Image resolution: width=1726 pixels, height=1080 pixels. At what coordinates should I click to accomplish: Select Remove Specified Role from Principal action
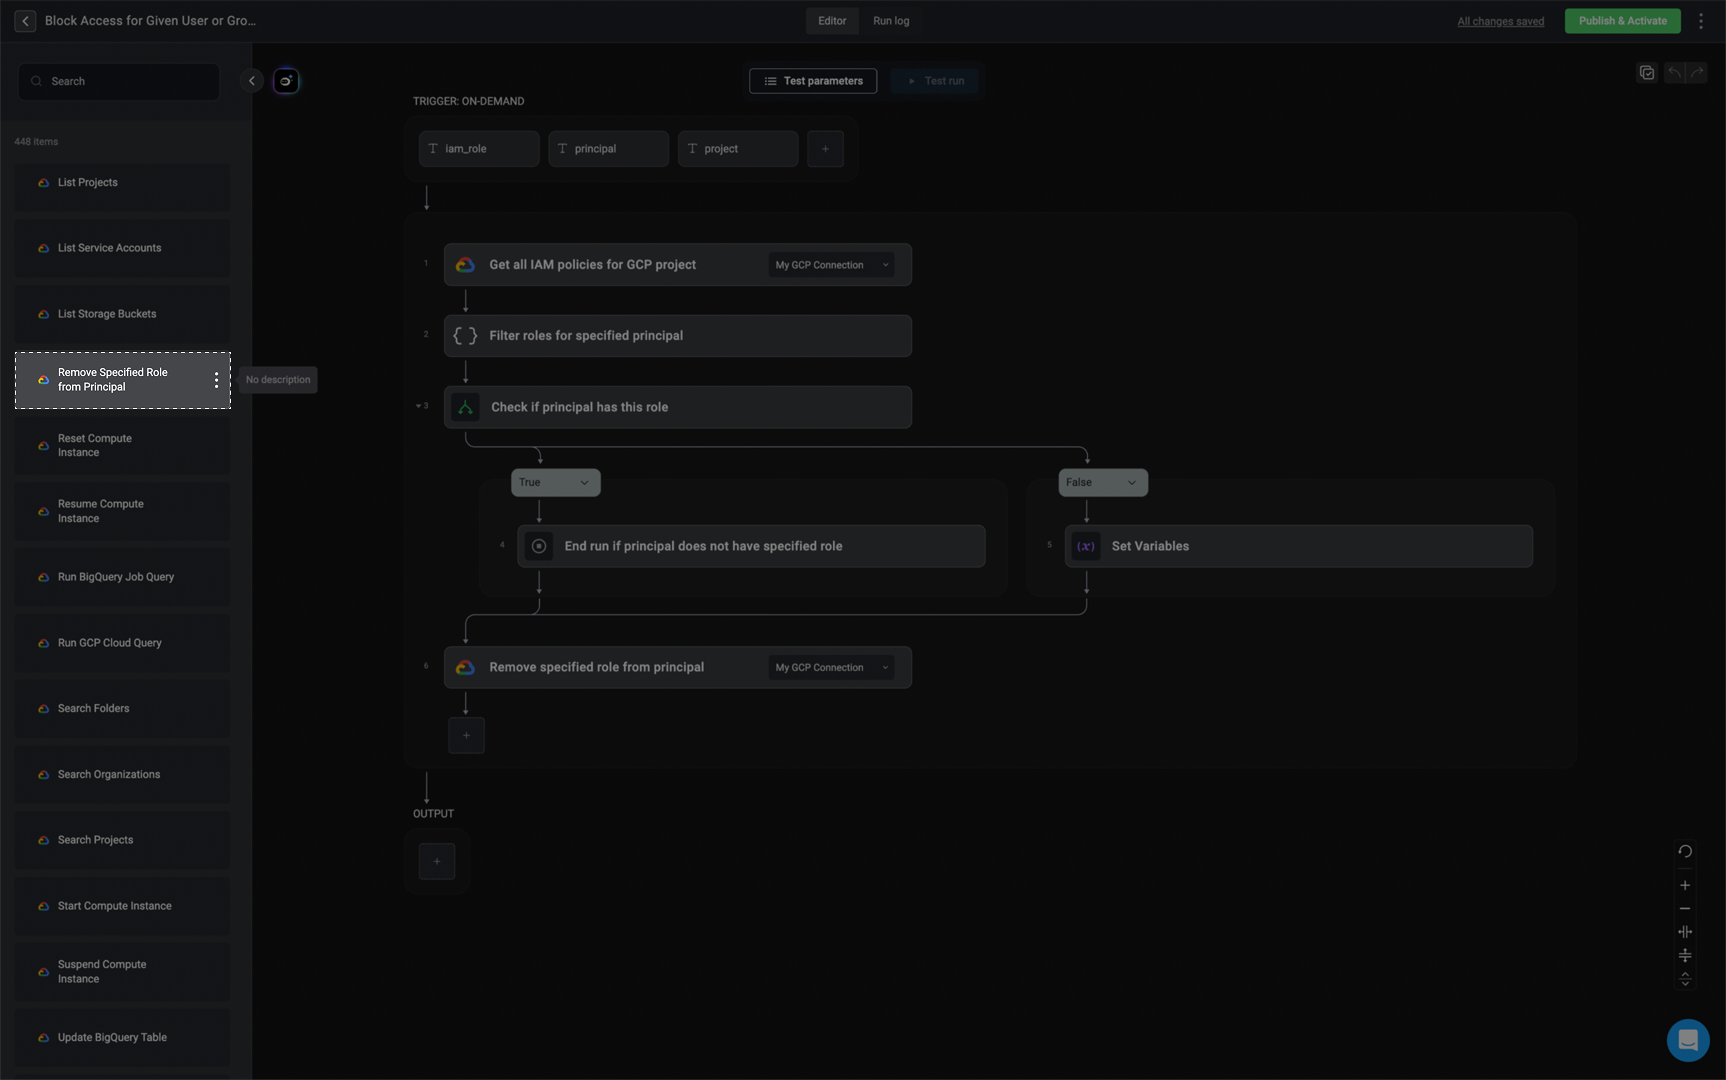[122, 380]
